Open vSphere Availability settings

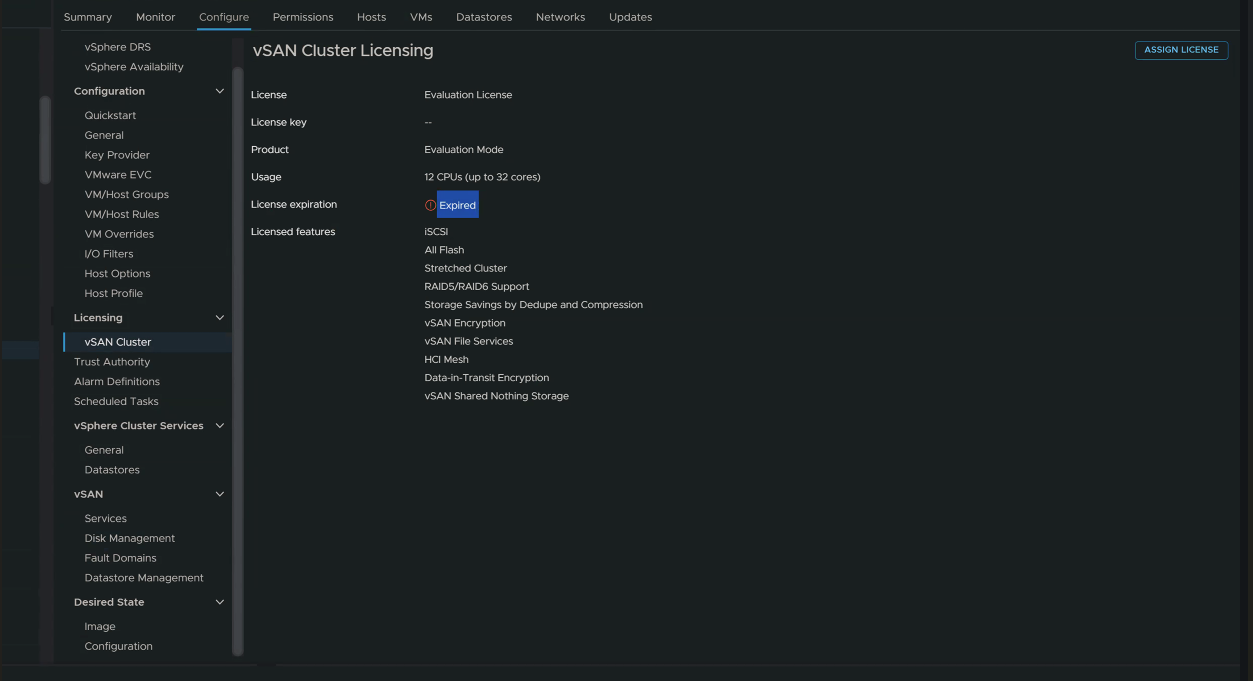[134, 67]
